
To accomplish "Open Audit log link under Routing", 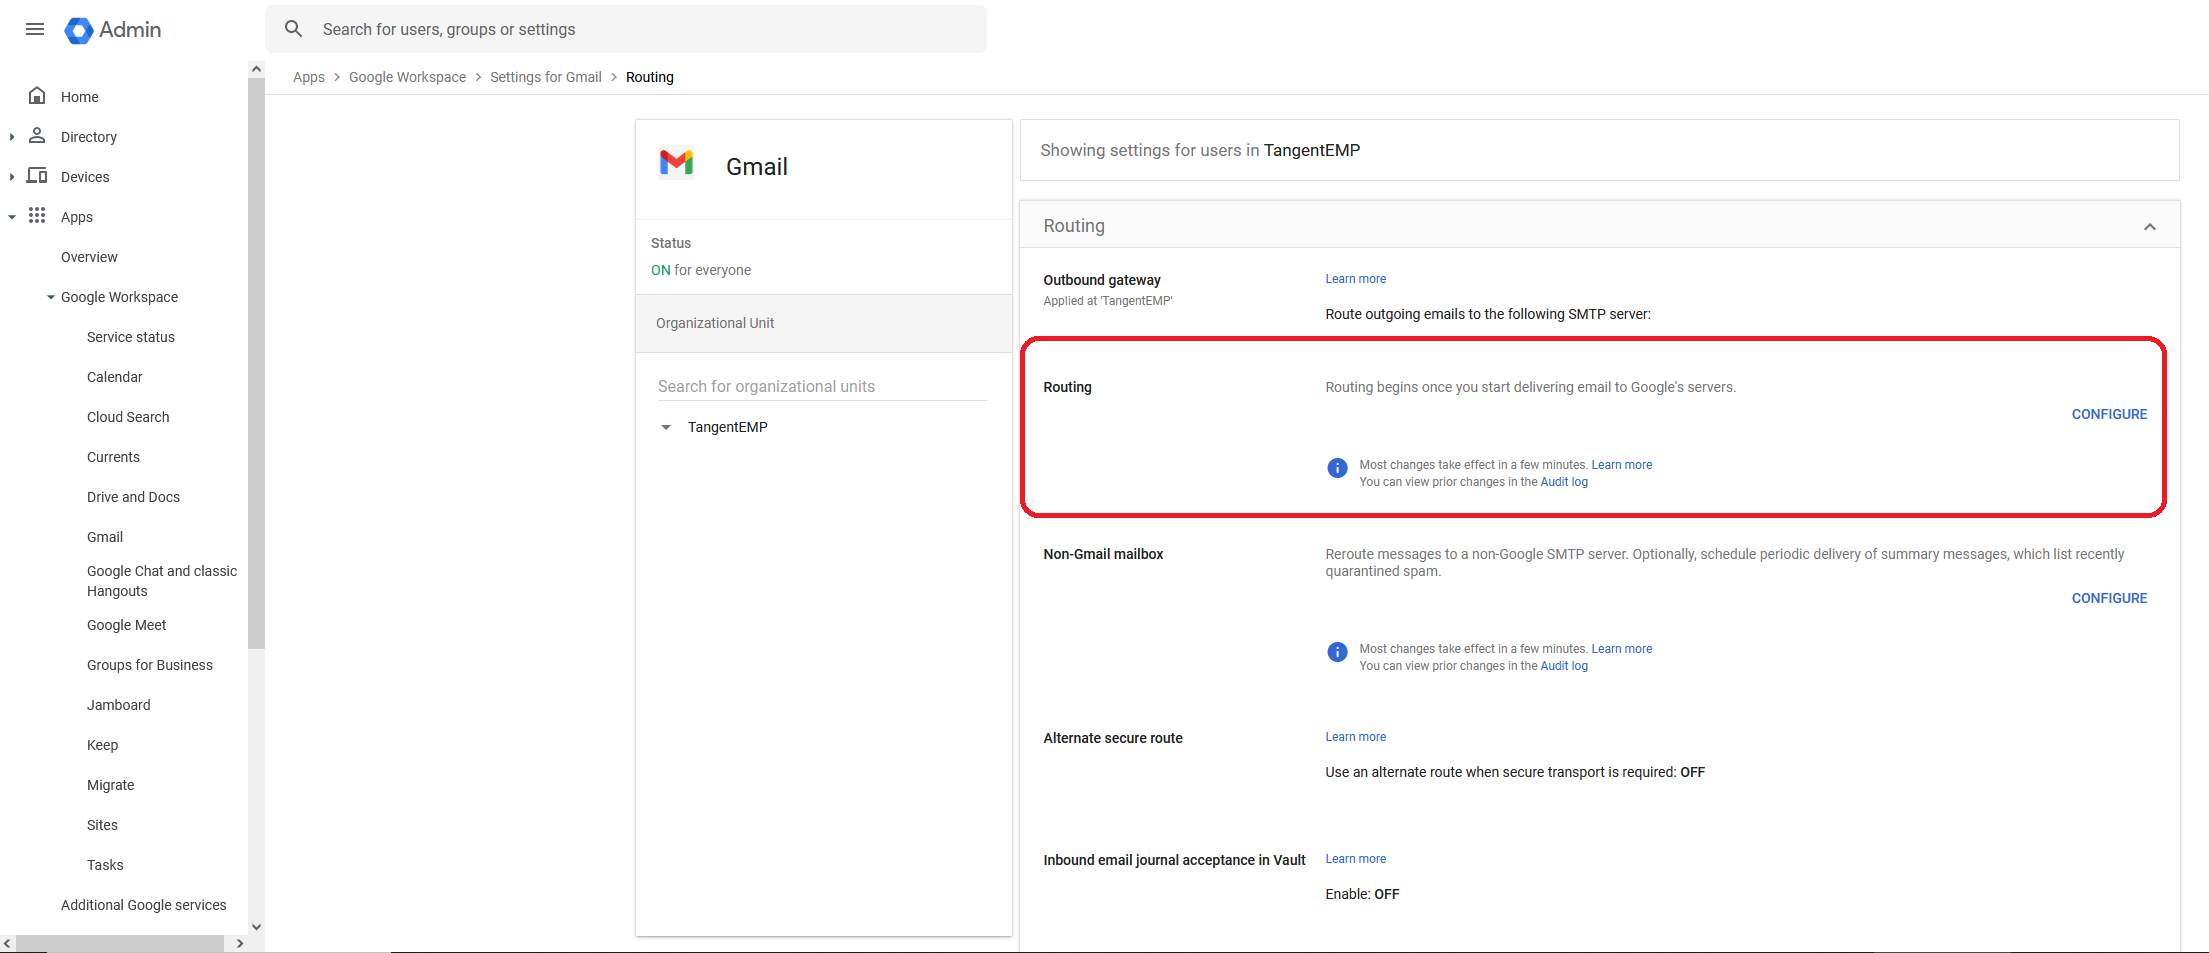I will (x=1564, y=482).
